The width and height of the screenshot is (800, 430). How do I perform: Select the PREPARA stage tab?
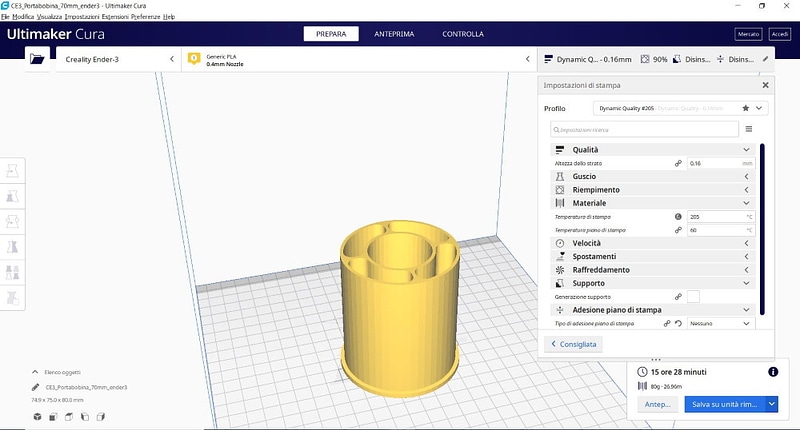[331, 34]
